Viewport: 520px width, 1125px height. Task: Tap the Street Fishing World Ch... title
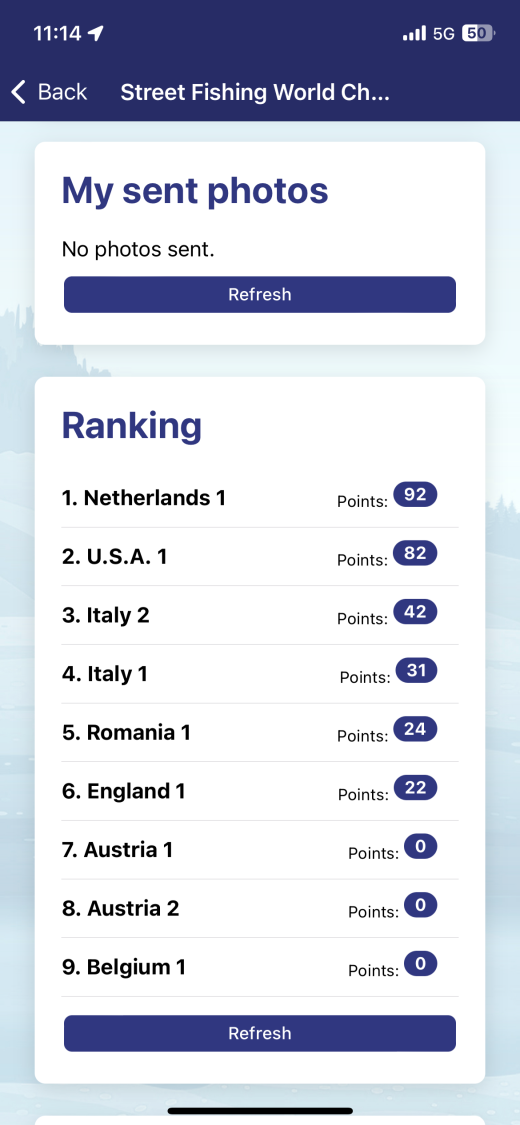point(255,92)
